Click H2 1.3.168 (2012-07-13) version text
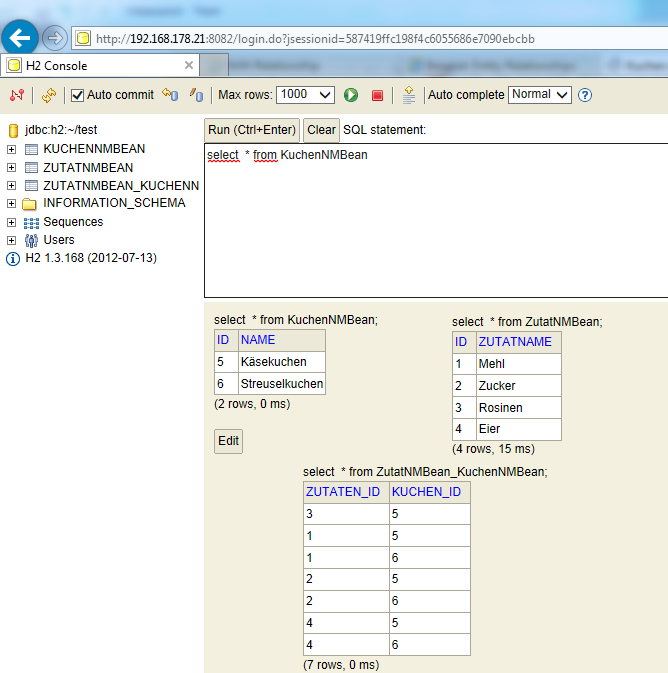668x673 pixels. pyautogui.click(x=91, y=258)
